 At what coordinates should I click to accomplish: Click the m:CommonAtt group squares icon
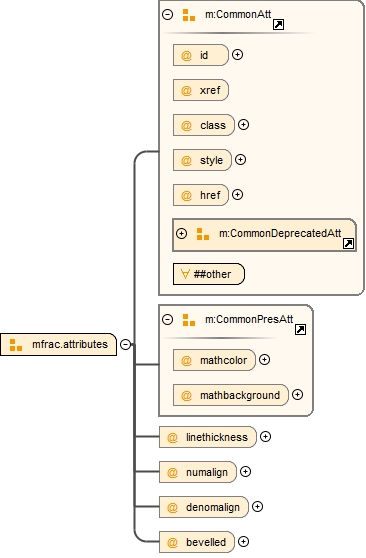click(189, 15)
